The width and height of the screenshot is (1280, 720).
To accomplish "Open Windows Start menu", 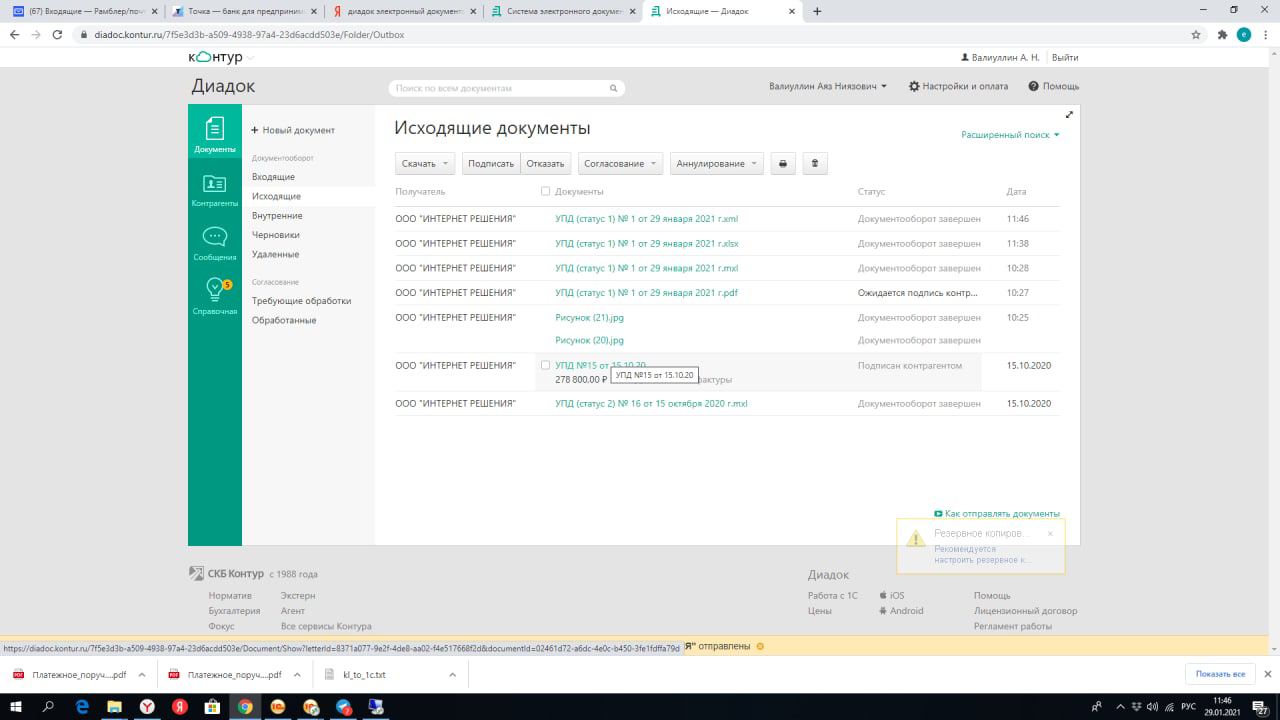I will point(16,706).
